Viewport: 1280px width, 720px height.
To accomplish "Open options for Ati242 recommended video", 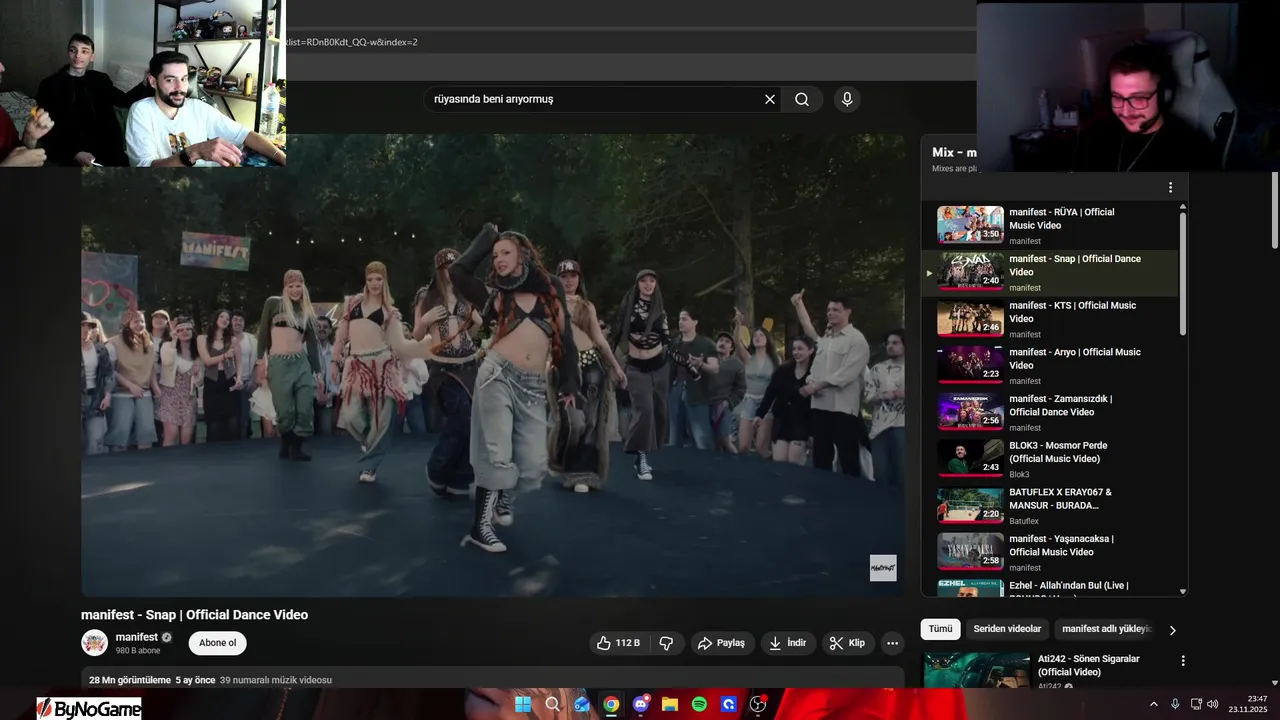I will (1183, 661).
